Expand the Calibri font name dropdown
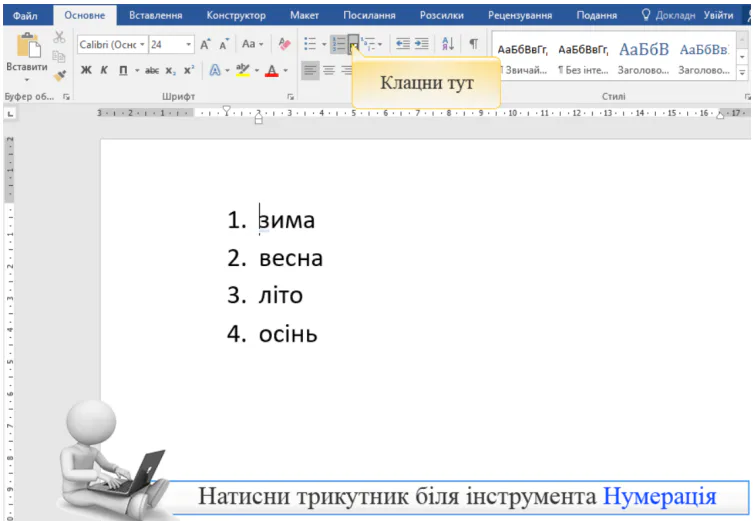 (x=143, y=45)
